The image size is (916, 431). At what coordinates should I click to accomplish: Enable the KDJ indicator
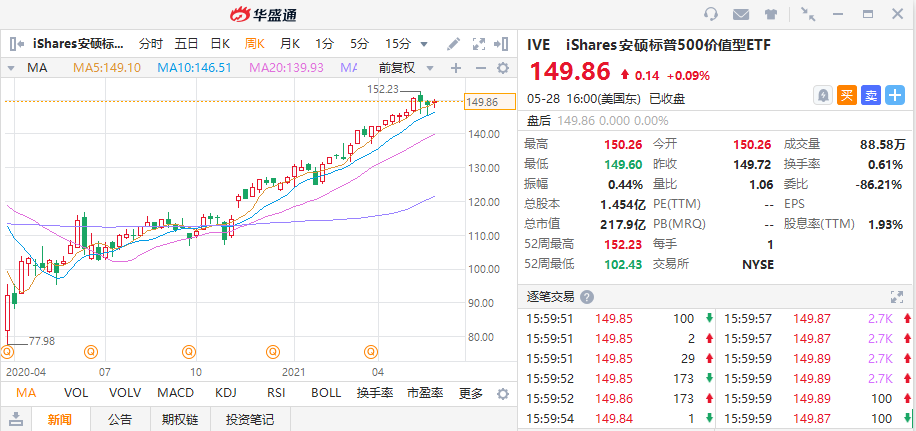point(225,393)
